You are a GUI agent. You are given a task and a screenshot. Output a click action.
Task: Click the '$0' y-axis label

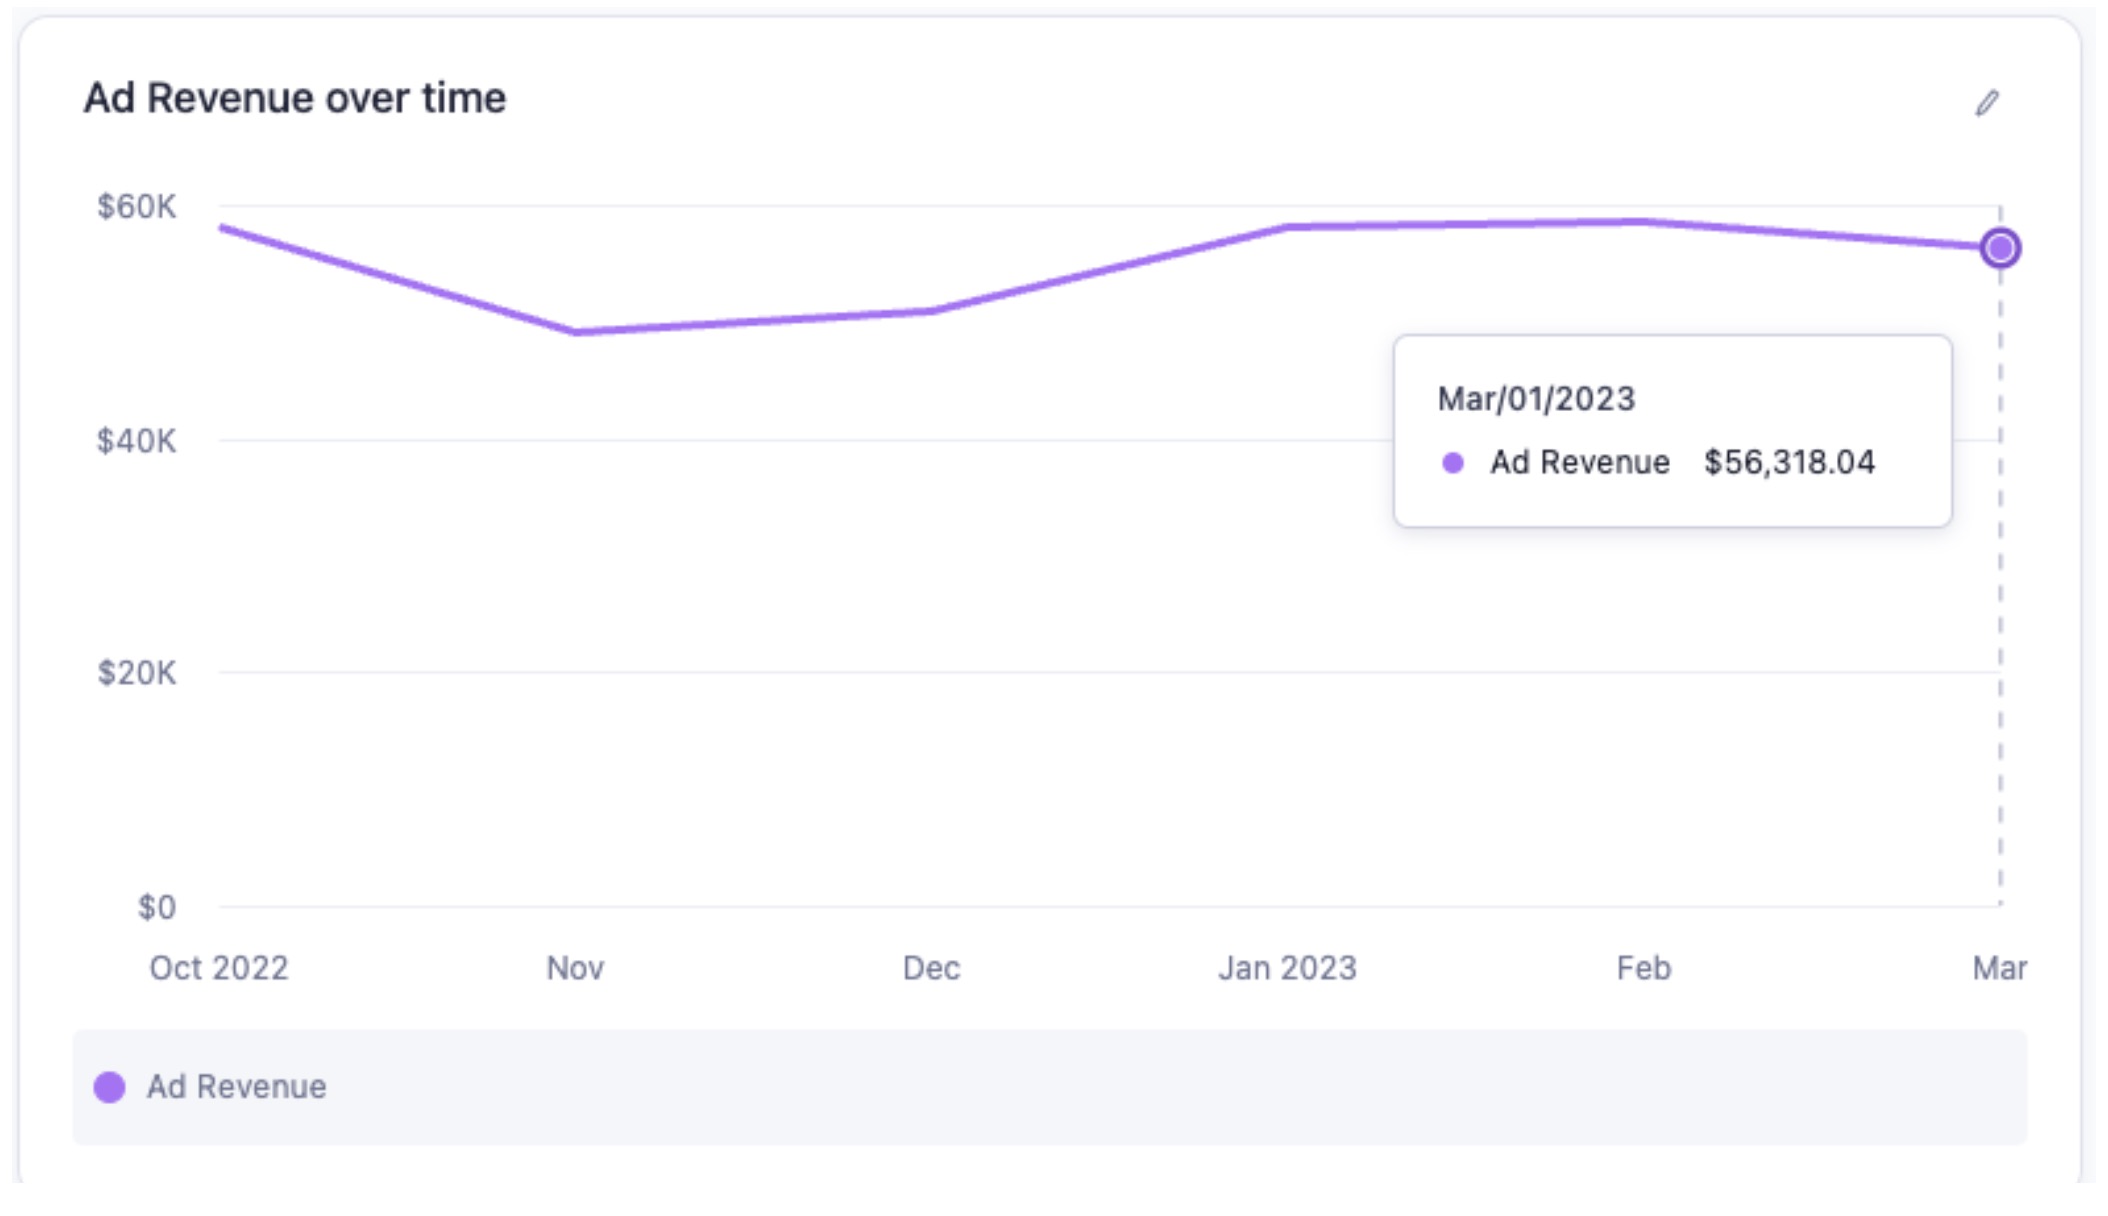coord(157,907)
